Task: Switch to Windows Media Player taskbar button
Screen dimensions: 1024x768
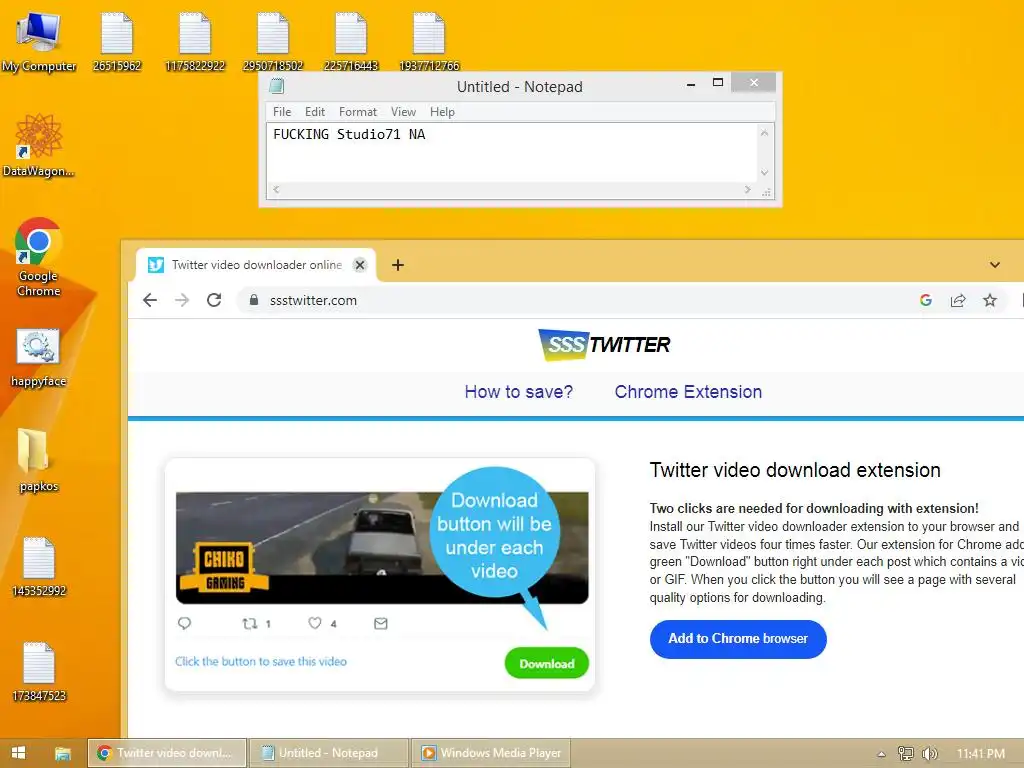Action: tap(491, 753)
